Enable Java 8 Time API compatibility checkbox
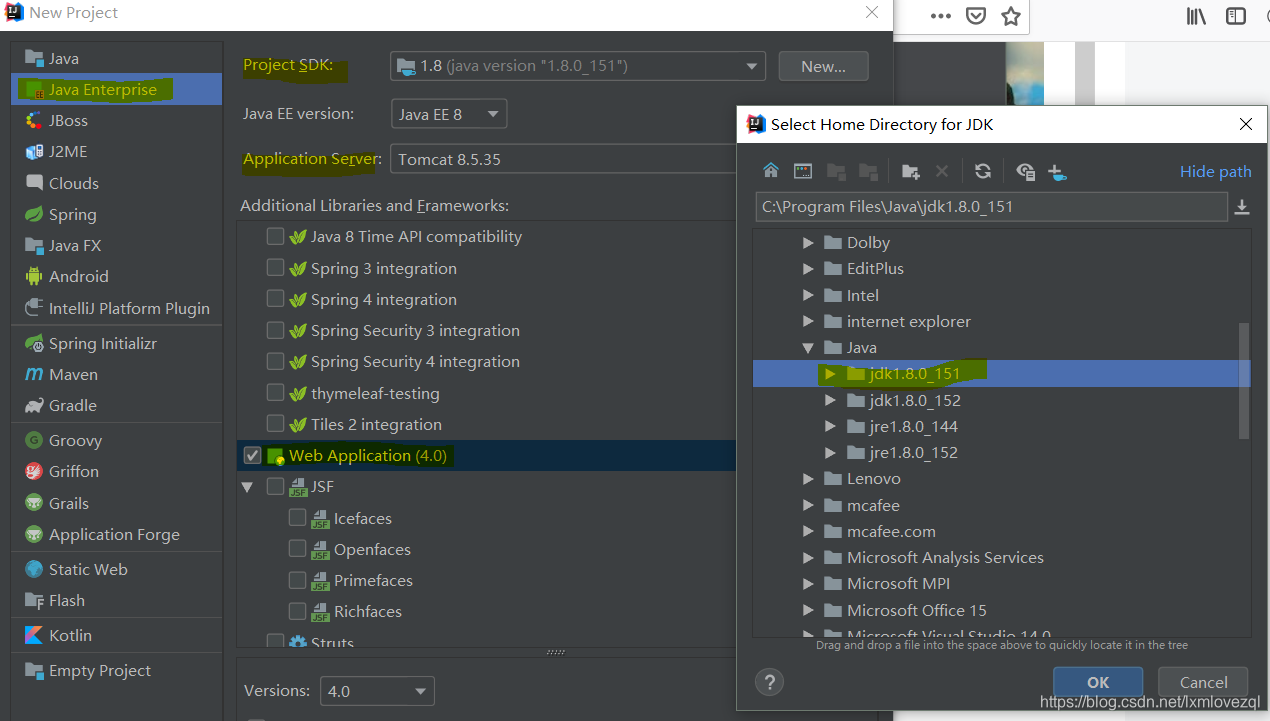This screenshot has height=721, width=1270. point(275,237)
